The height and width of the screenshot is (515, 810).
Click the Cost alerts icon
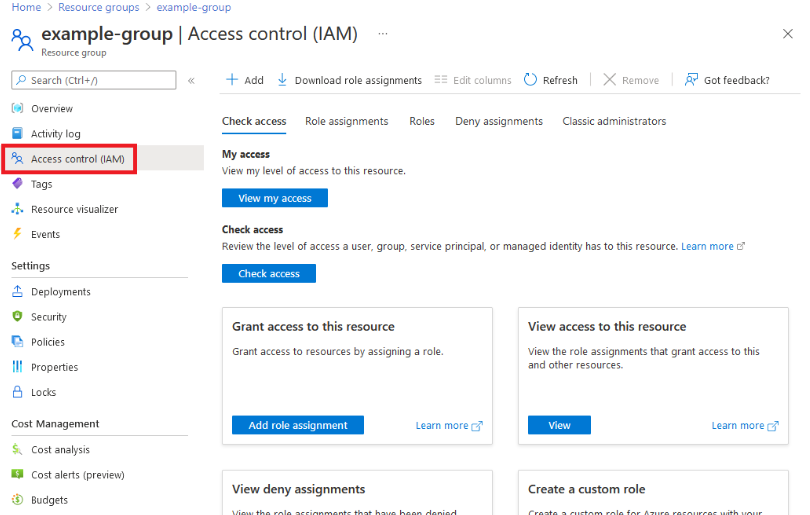pyautogui.click(x=18, y=474)
